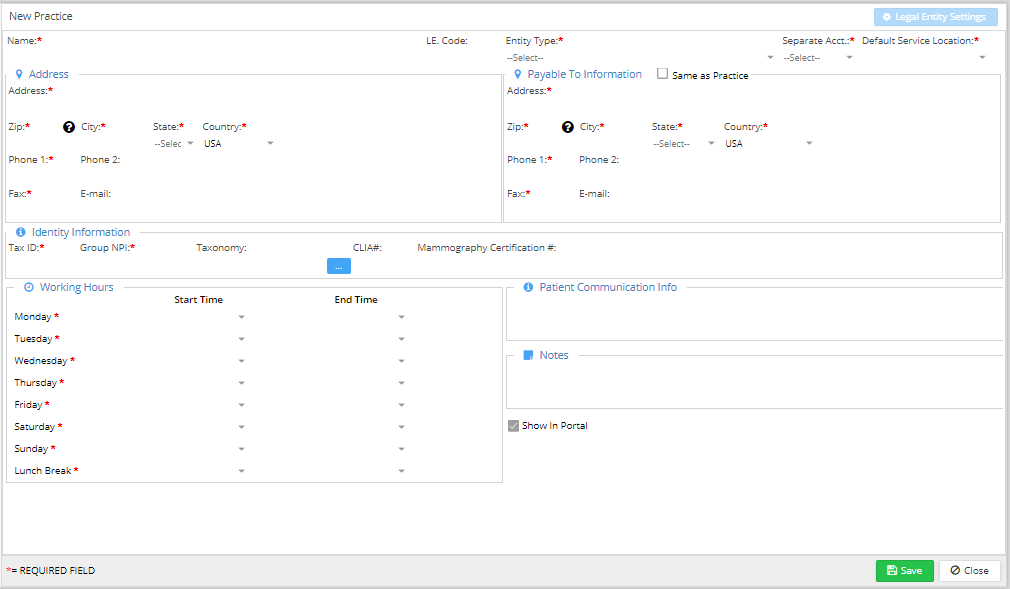Click the Save button
The height and width of the screenshot is (589, 1010).
point(904,570)
